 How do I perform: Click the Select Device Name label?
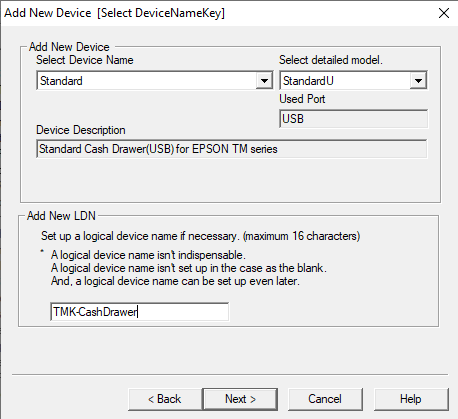click(85, 60)
